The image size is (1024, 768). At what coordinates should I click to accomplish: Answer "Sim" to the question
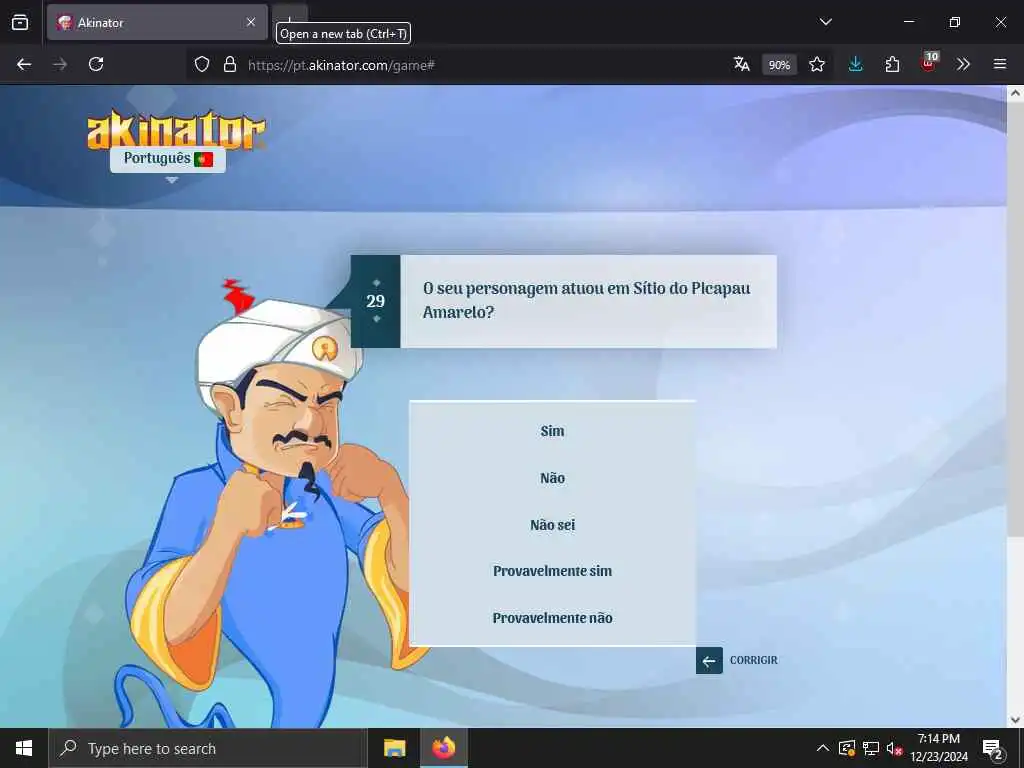552,431
